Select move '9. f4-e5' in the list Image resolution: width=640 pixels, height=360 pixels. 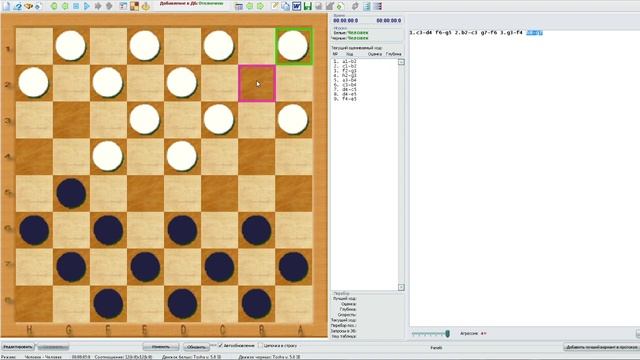pos(345,99)
